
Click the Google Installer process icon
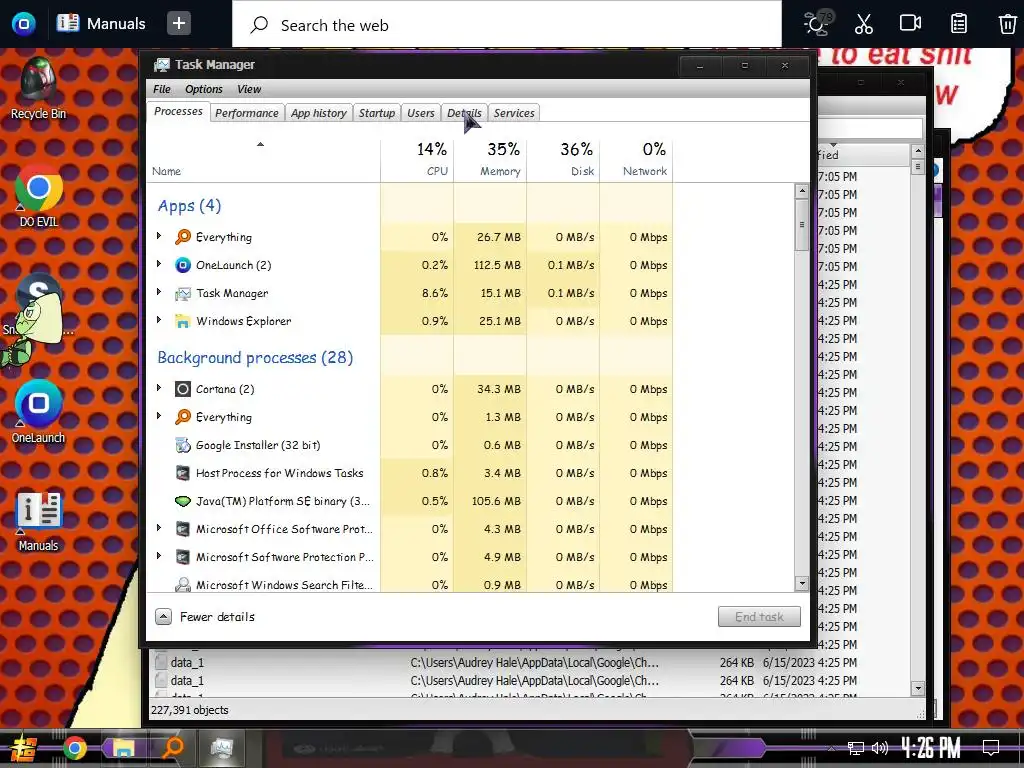coord(183,445)
